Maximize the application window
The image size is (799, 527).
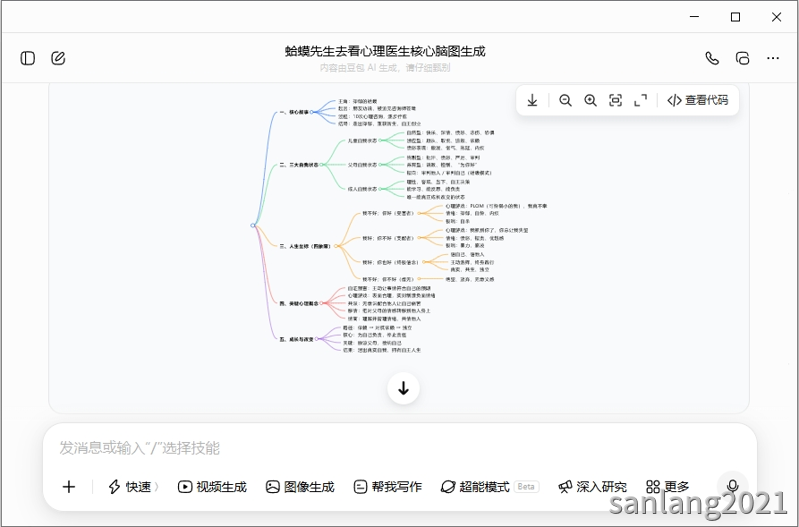(x=735, y=17)
